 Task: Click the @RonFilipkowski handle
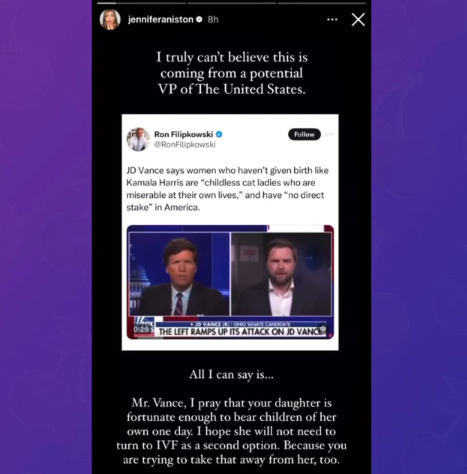coord(185,144)
